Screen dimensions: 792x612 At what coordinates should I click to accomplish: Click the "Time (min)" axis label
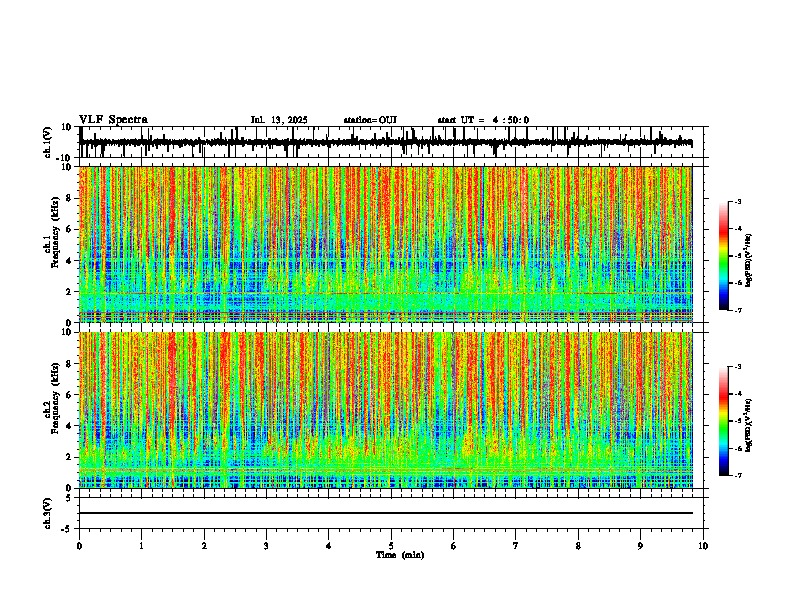(x=400, y=555)
